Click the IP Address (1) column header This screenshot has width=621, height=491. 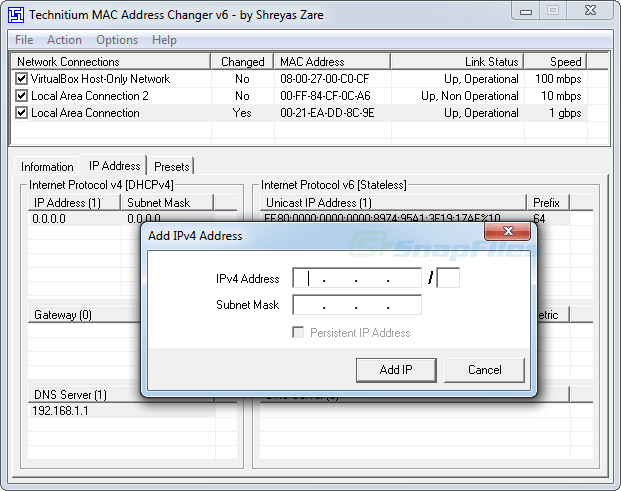[x=74, y=203]
